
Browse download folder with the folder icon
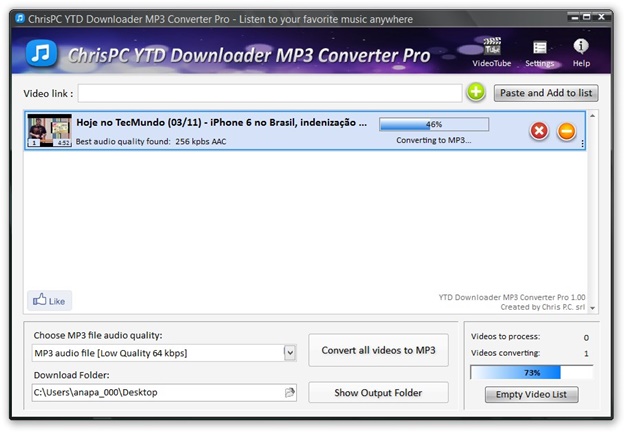(290, 392)
